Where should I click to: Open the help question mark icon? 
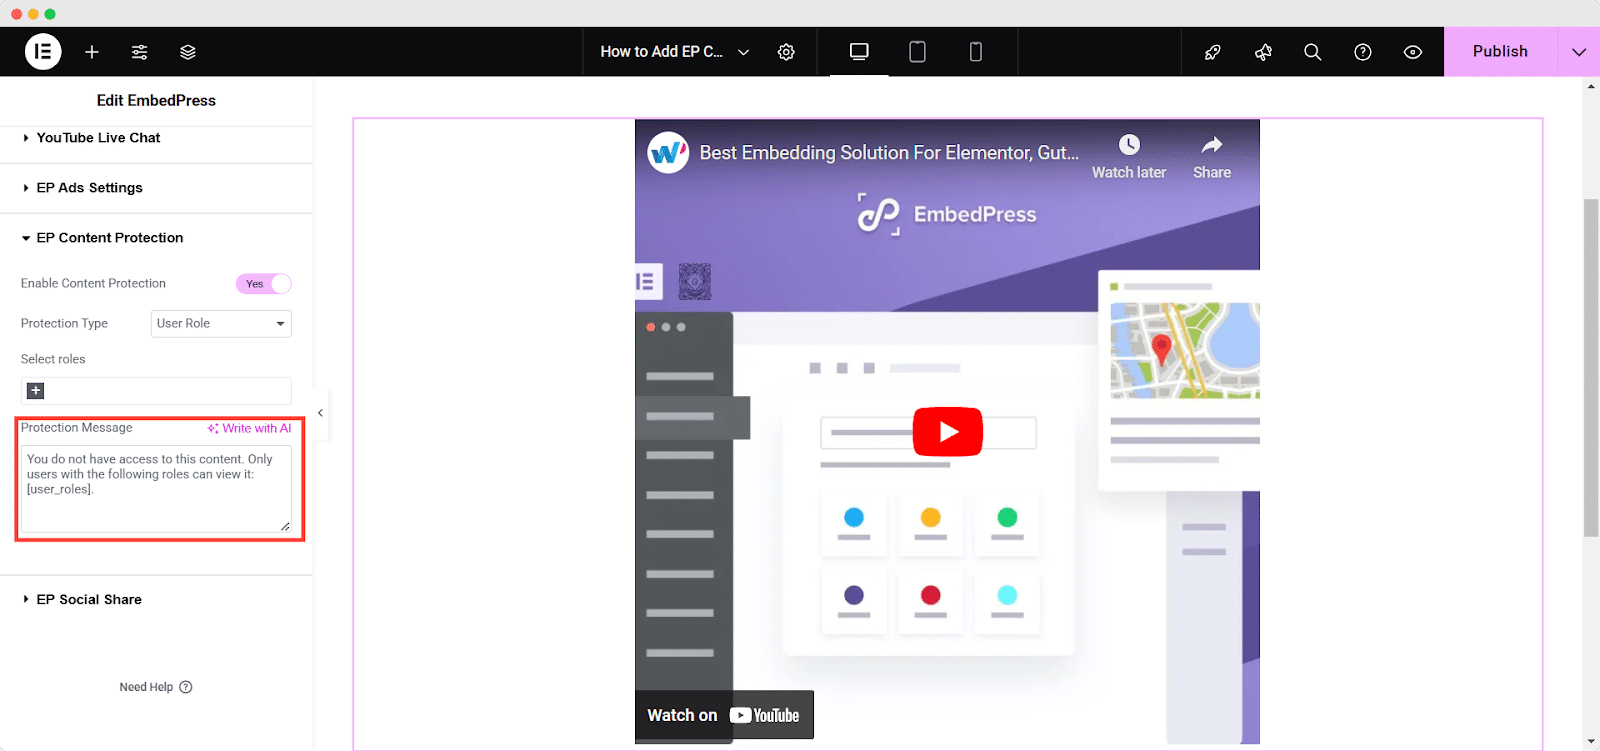(1363, 52)
